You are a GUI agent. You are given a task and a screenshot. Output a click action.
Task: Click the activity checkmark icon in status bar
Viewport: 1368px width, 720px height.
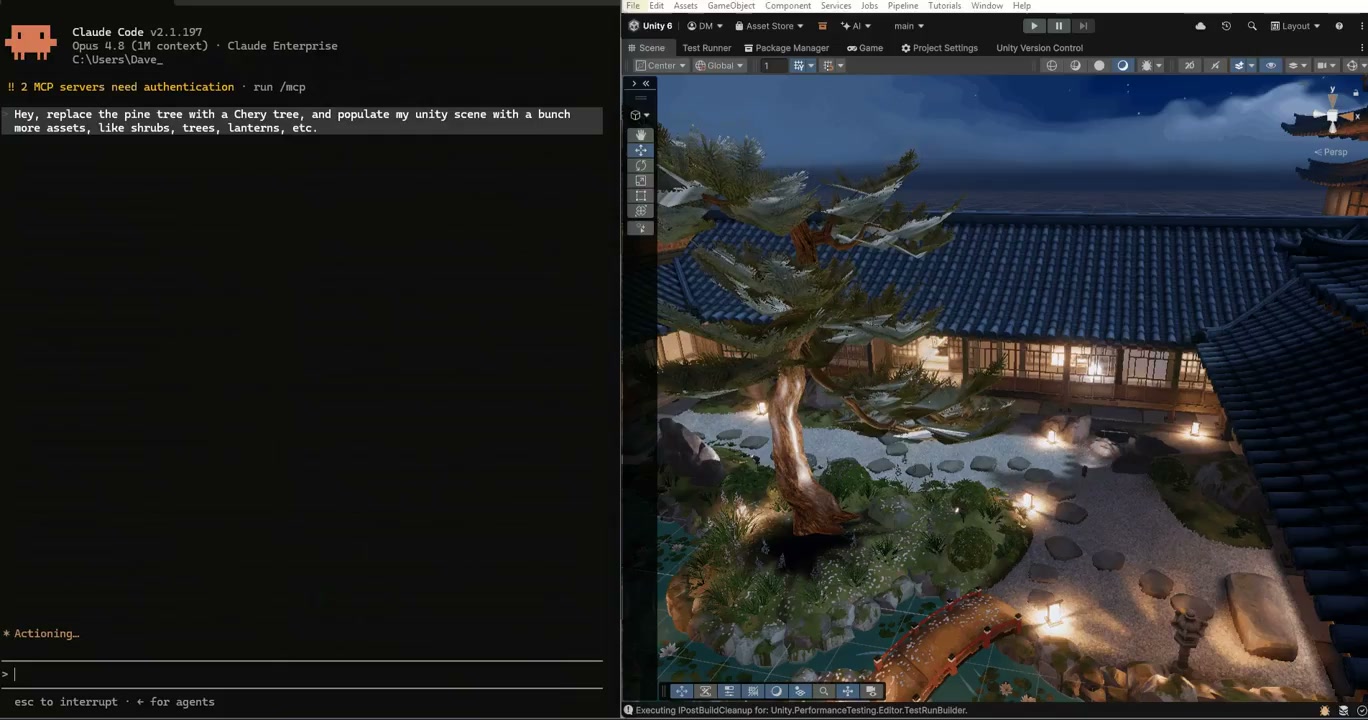(1361, 711)
